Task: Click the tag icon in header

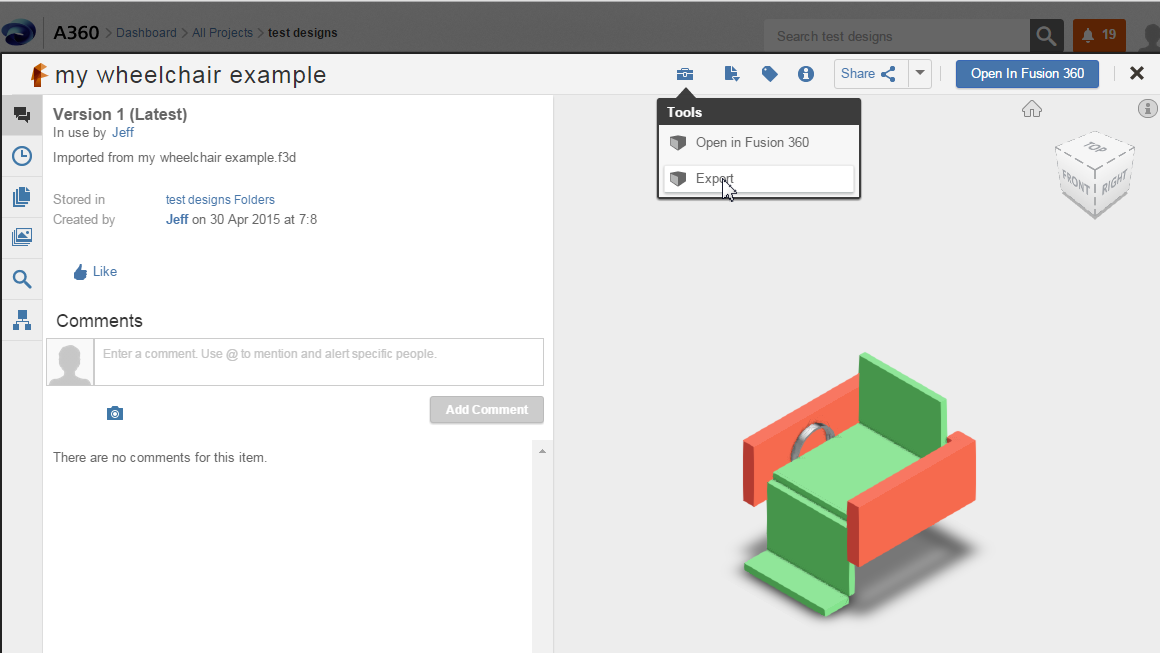Action: tap(769, 74)
